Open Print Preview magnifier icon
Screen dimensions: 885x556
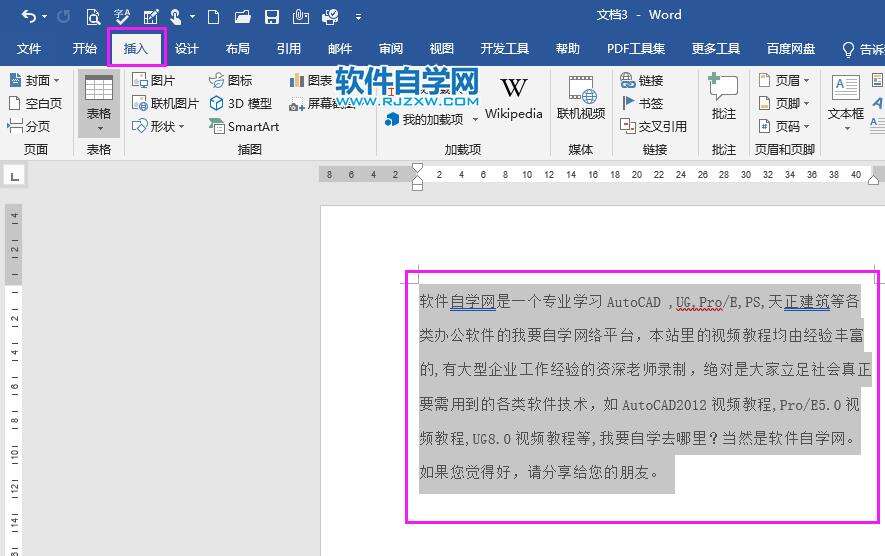[93, 17]
